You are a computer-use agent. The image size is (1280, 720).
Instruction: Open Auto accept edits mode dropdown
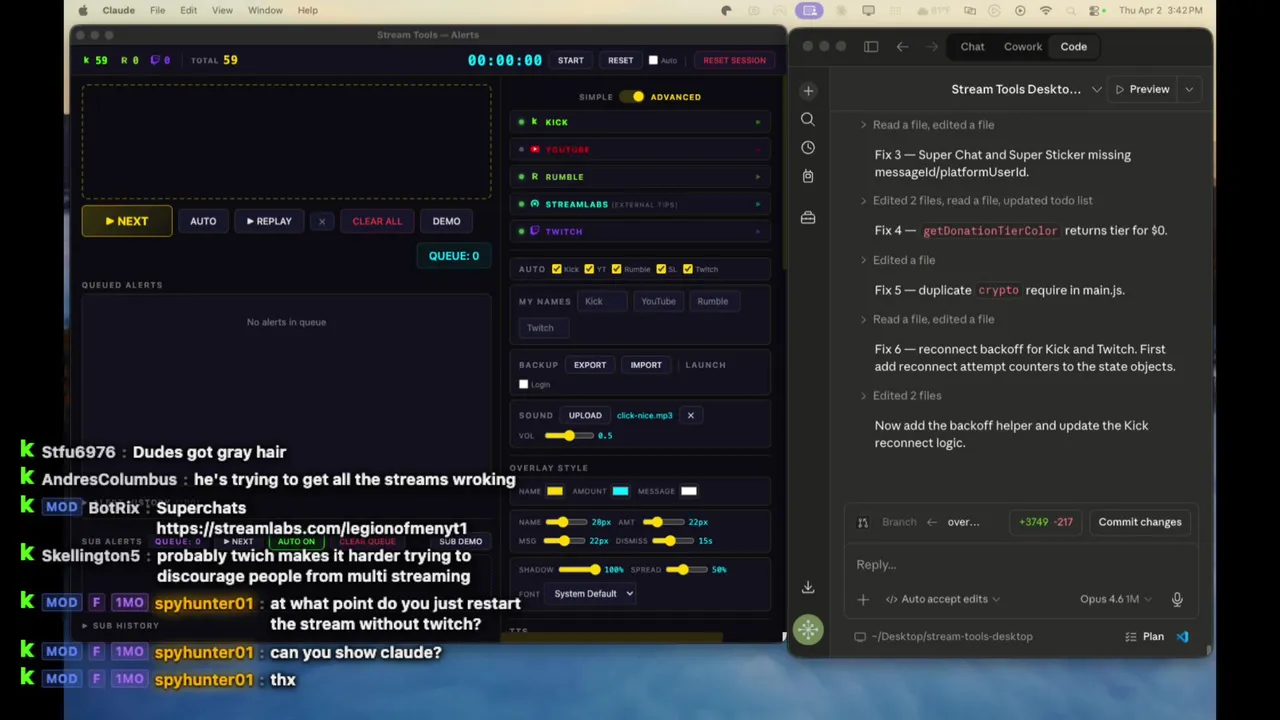click(x=944, y=599)
